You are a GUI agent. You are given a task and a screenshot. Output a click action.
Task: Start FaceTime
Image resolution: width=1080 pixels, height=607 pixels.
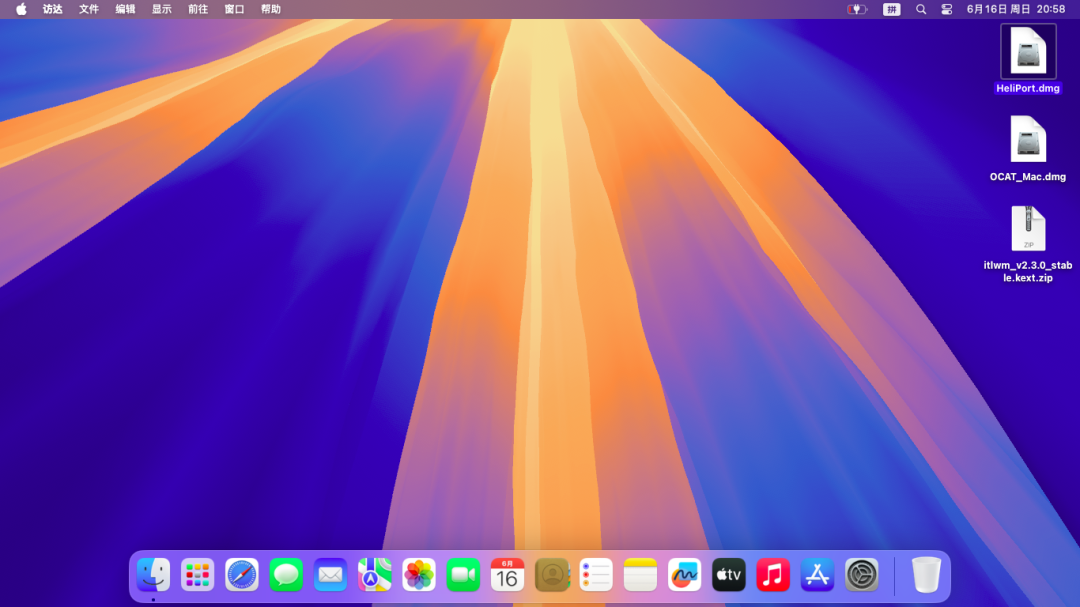pyautogui.click(x=463, y=575)
